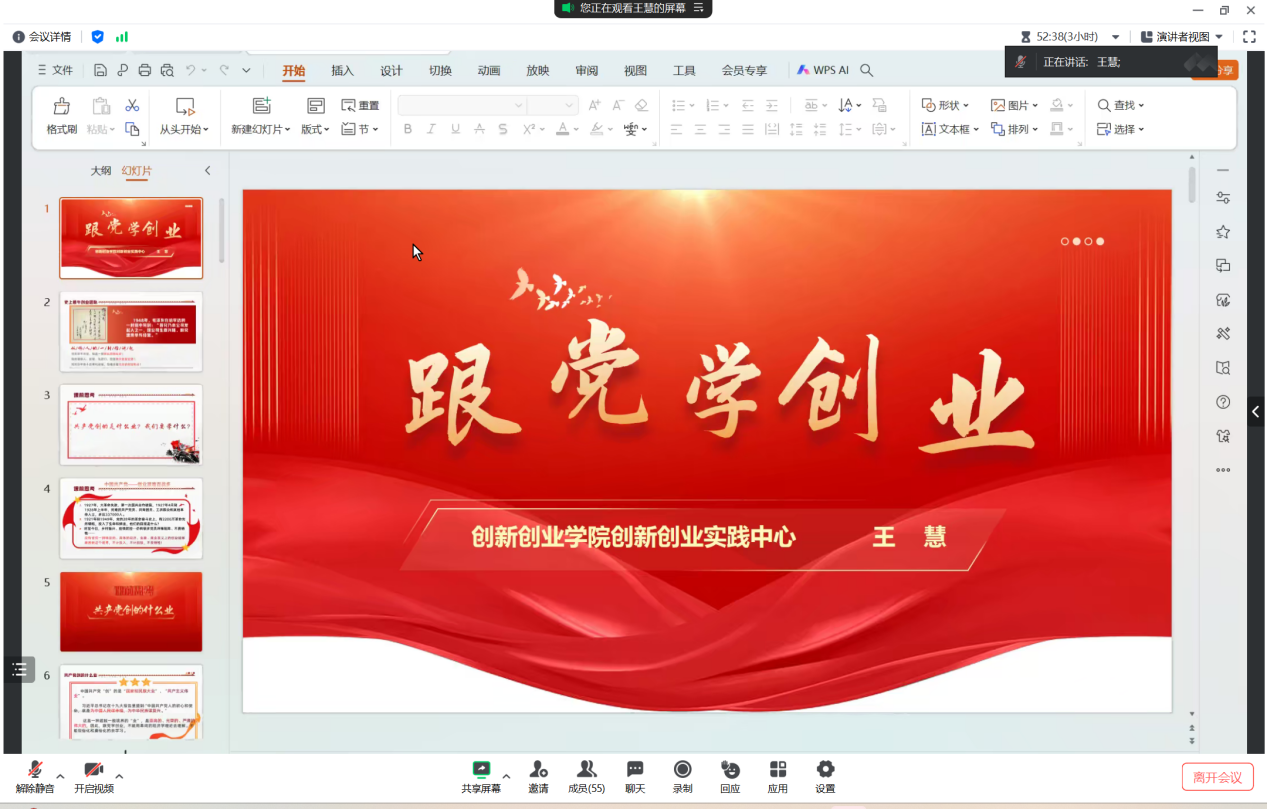Expand the arrow next to the meeting timer

coord(1116,37)
